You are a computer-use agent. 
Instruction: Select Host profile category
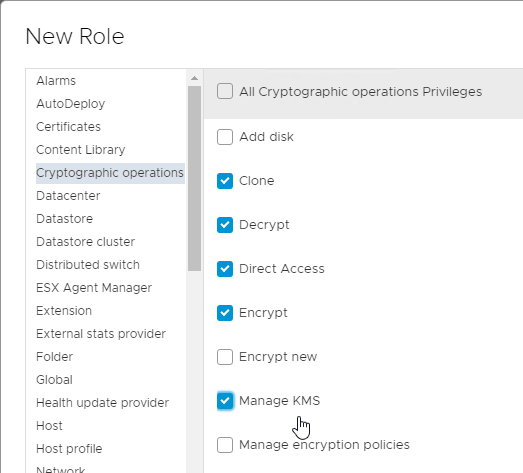tap(69, 449)
